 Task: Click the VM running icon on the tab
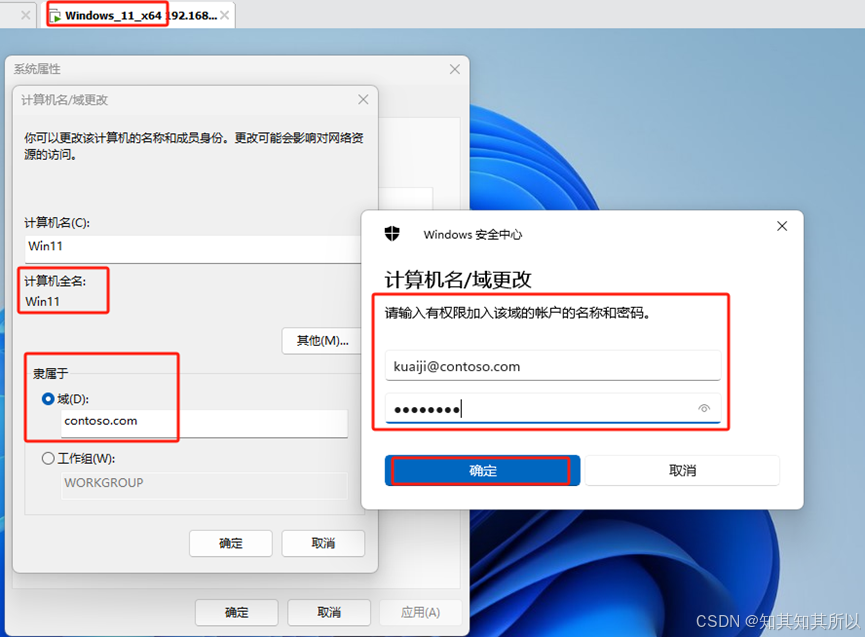pyautogui.click(x=55, y=17)
